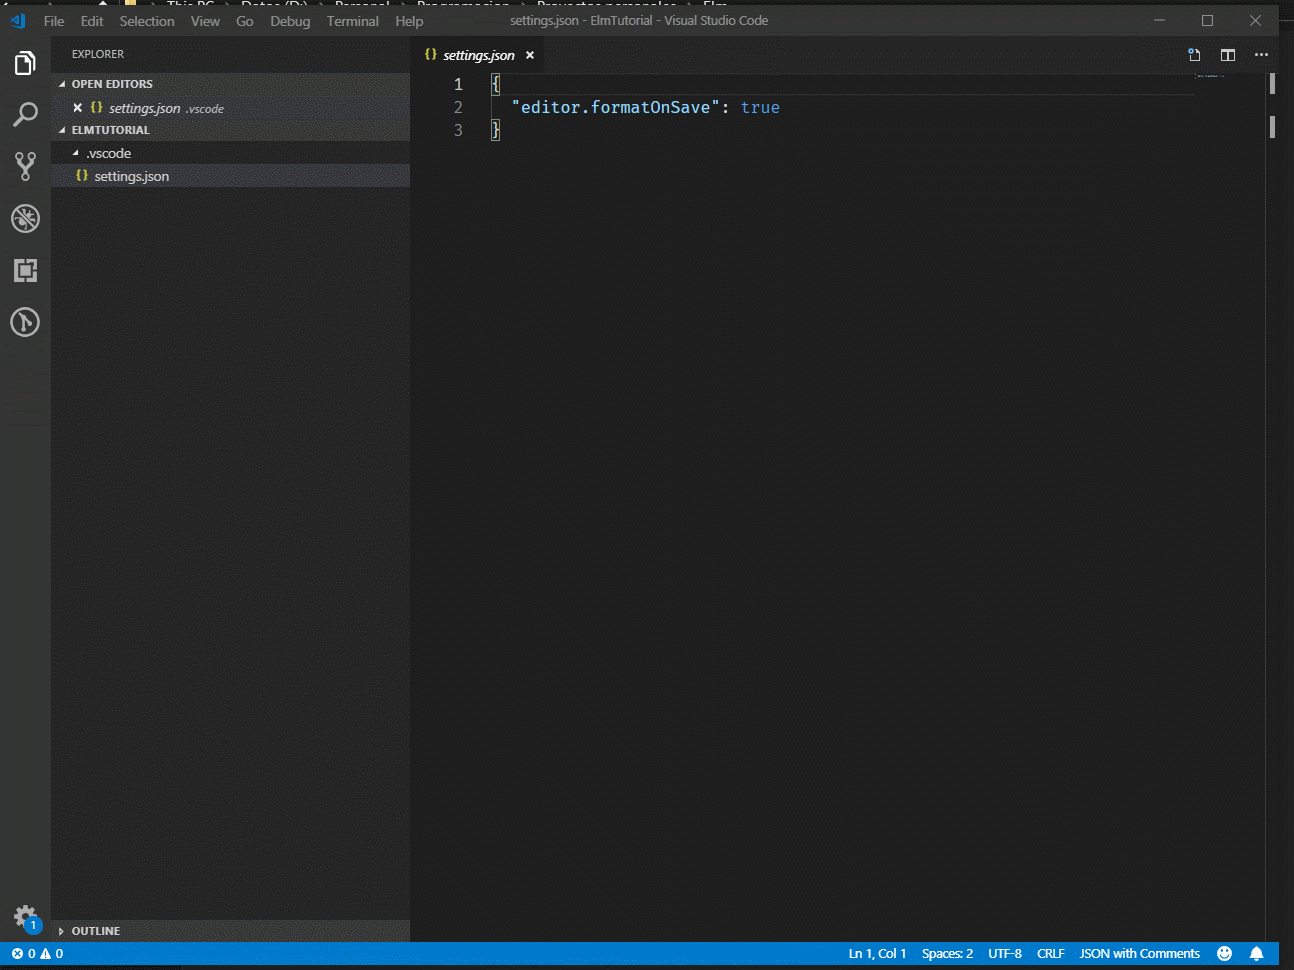Open the Explorer view in activity bar
Screen dimensions: 1294x970
click(25, 63)
